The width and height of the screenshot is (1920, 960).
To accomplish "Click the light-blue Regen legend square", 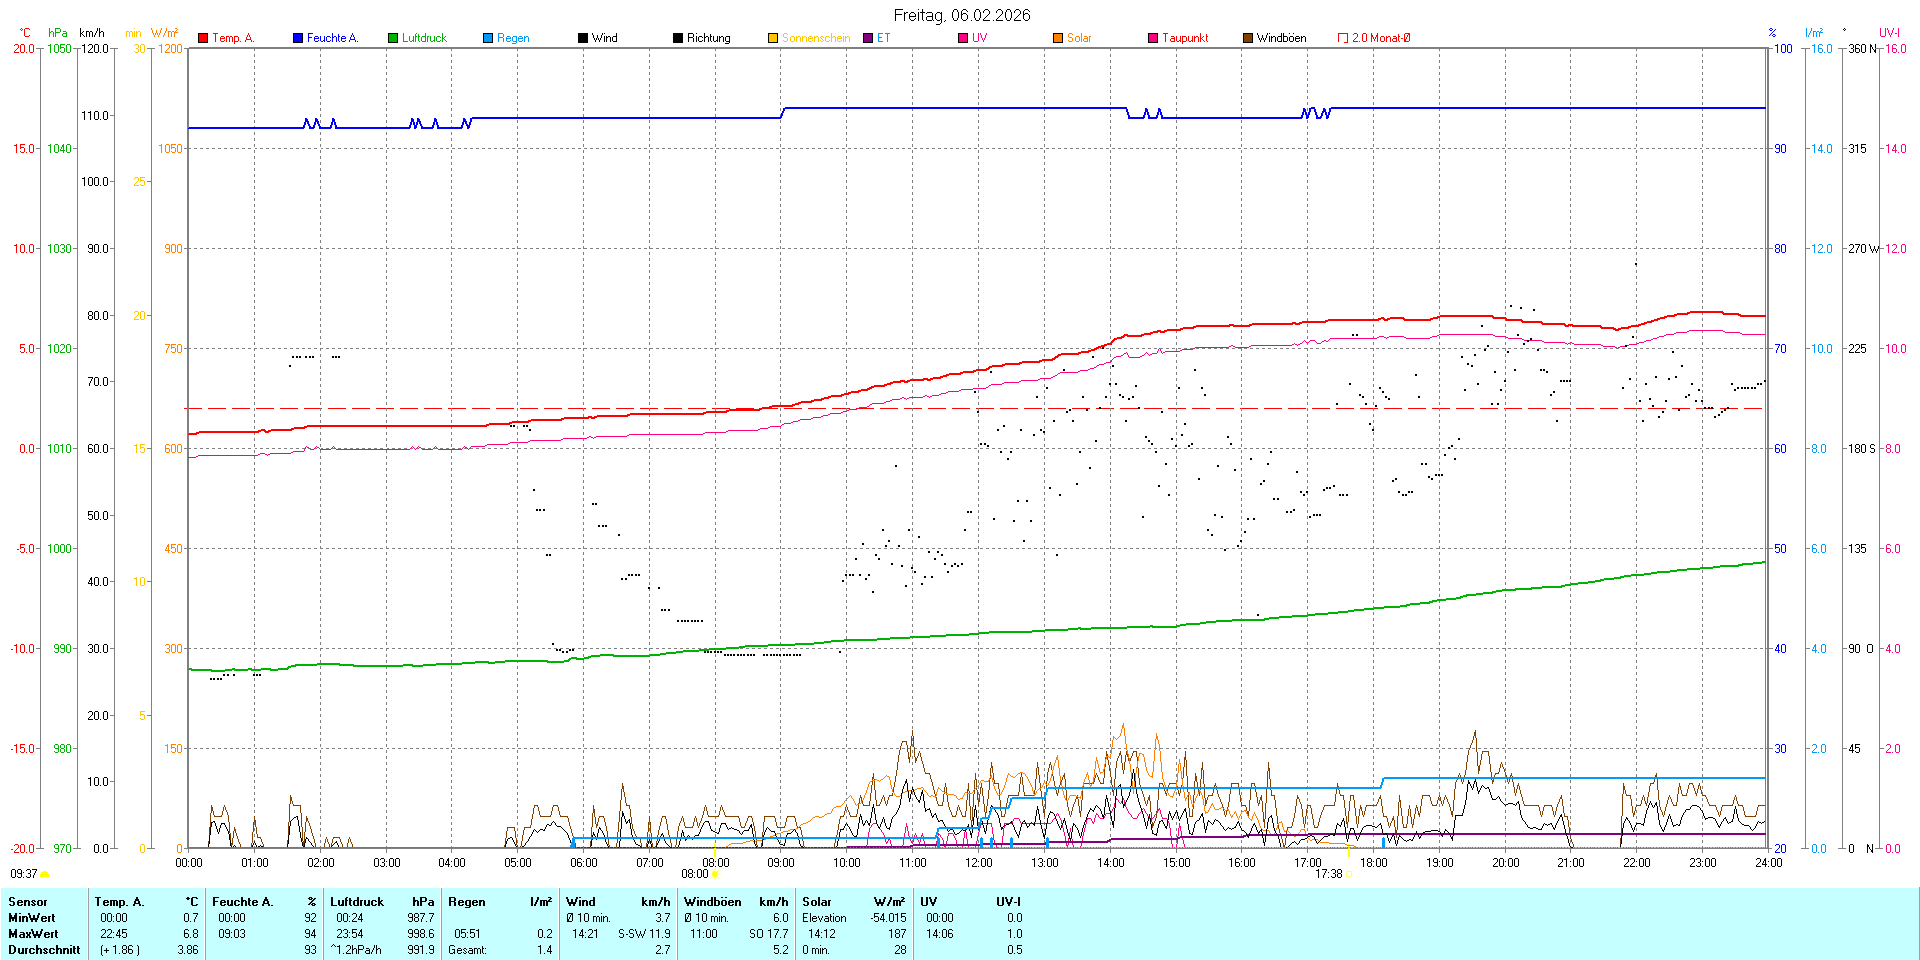I will (488, 38).
